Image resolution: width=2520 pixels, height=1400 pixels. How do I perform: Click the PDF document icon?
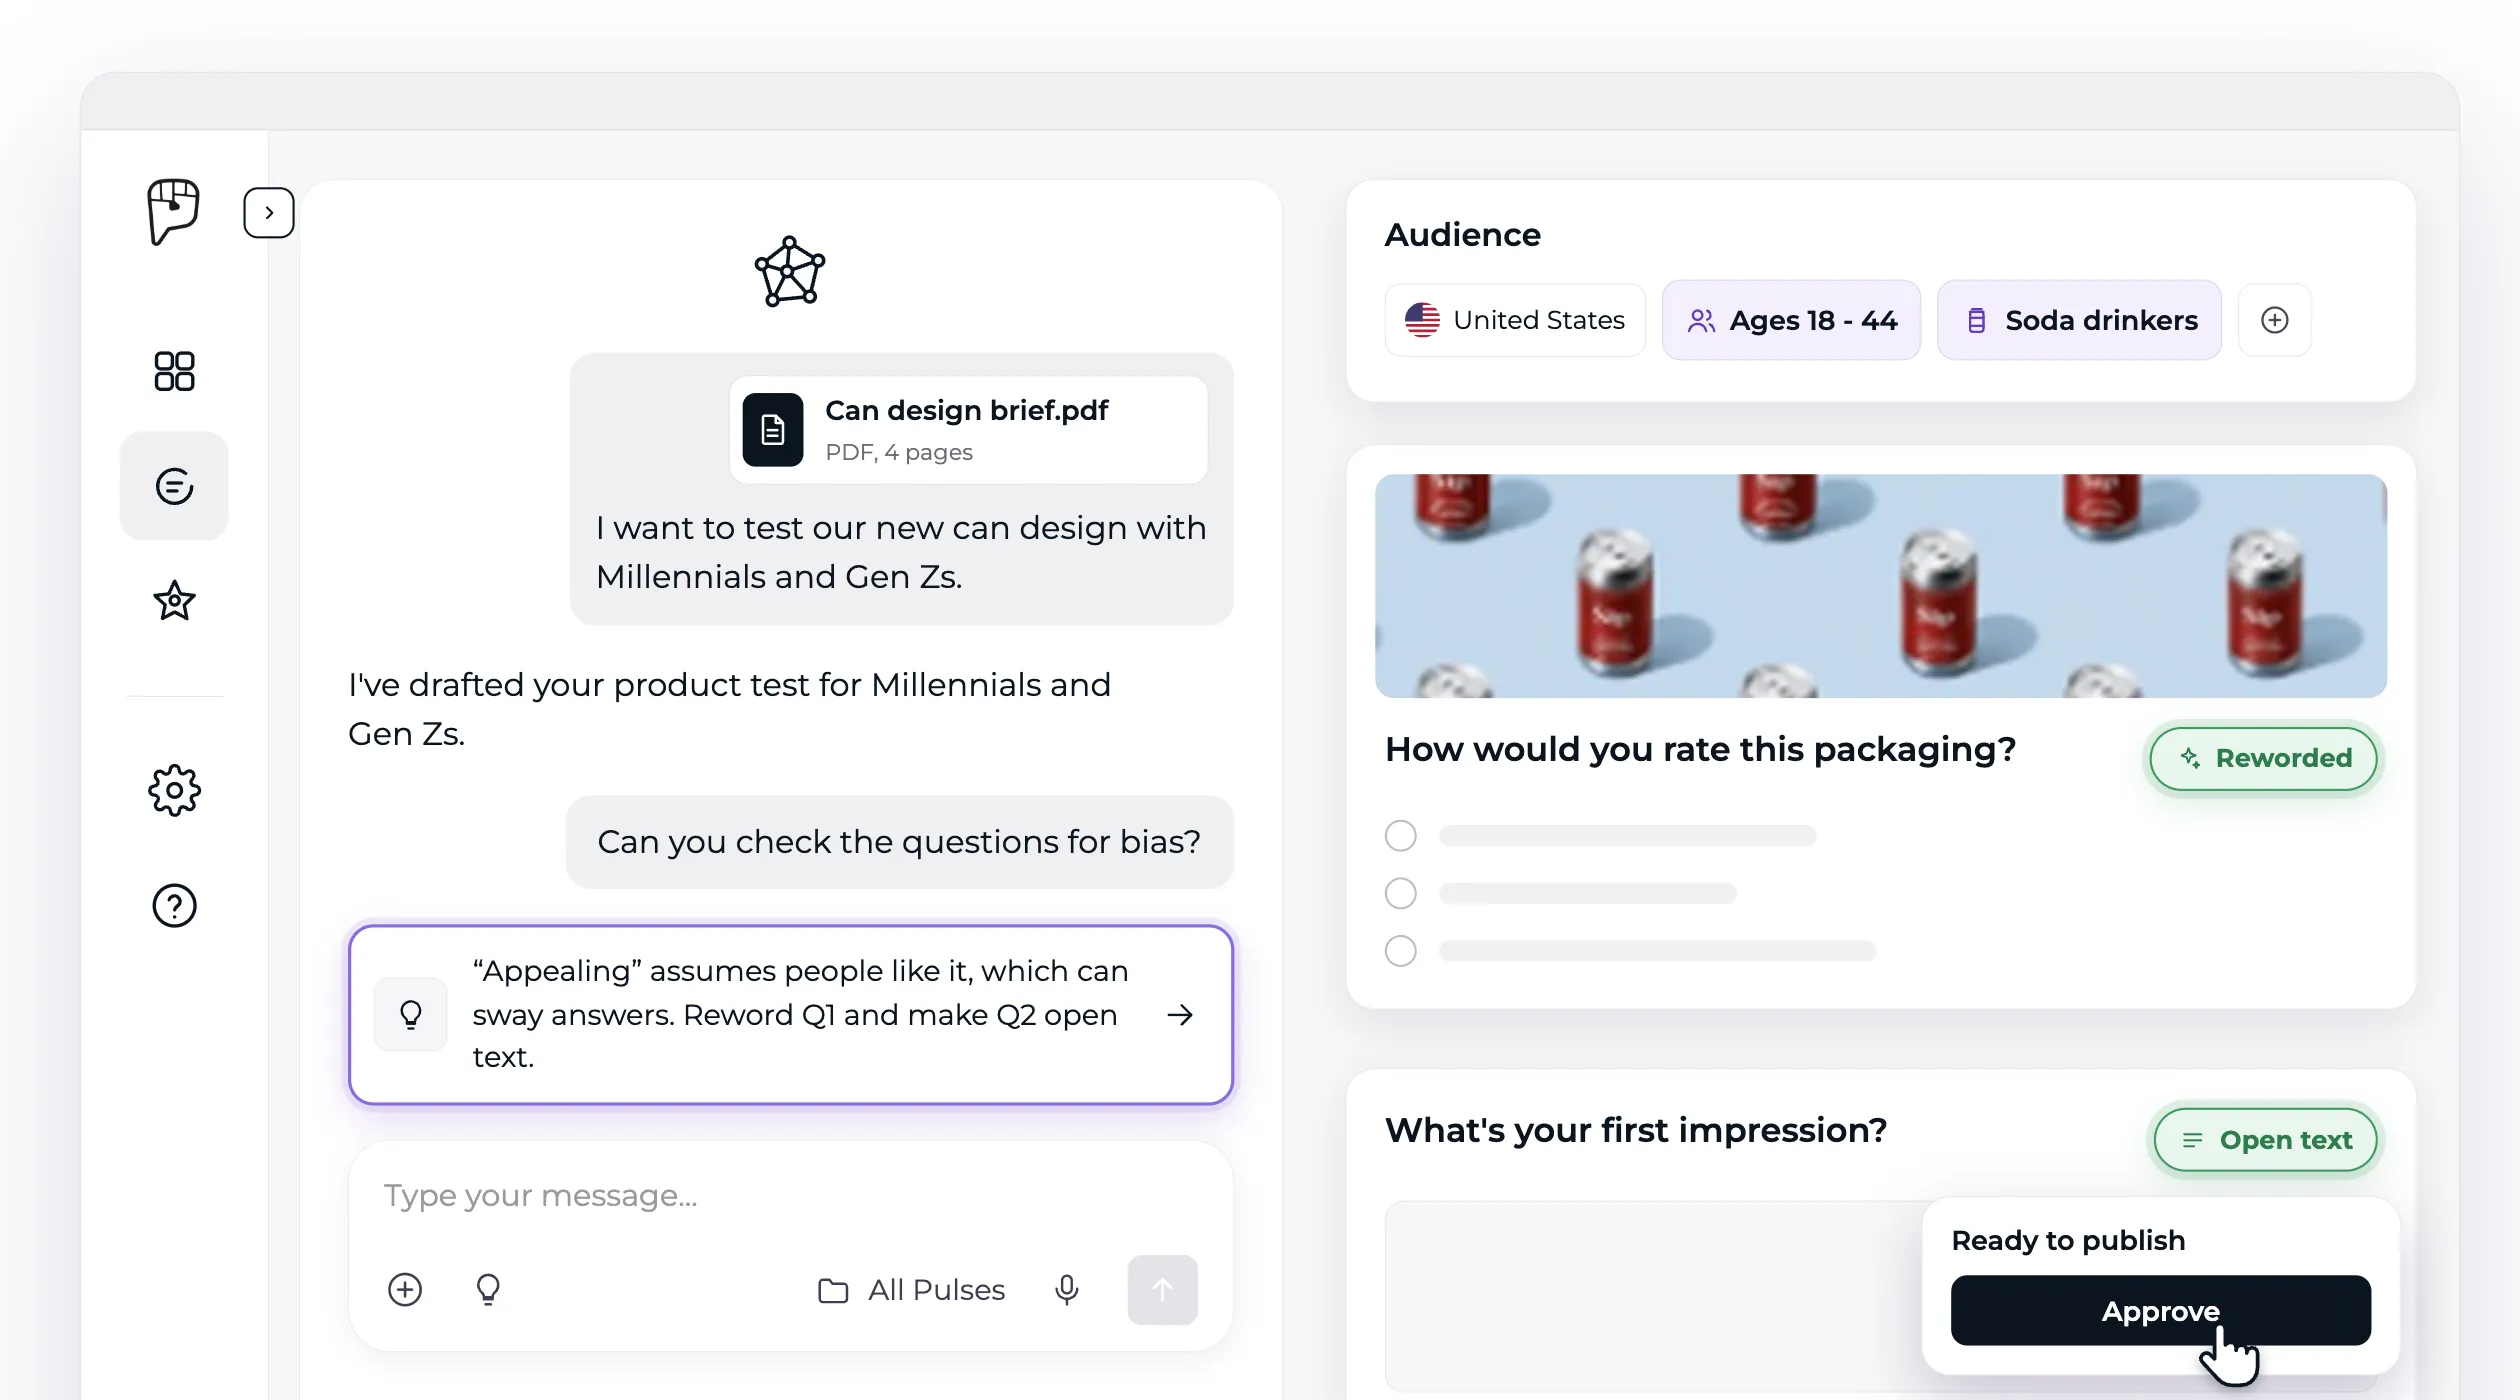[x=772, y=430]
